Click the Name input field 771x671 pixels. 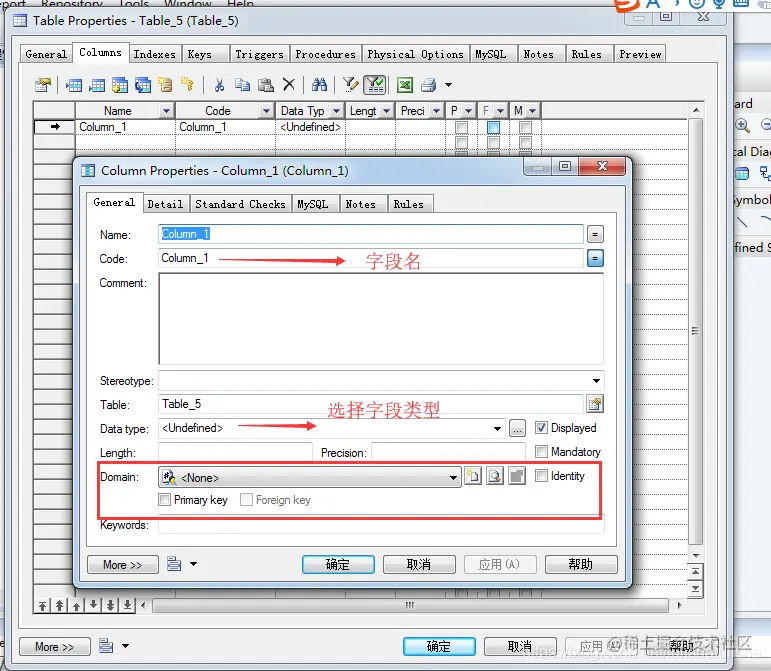[x=371, y=234]
